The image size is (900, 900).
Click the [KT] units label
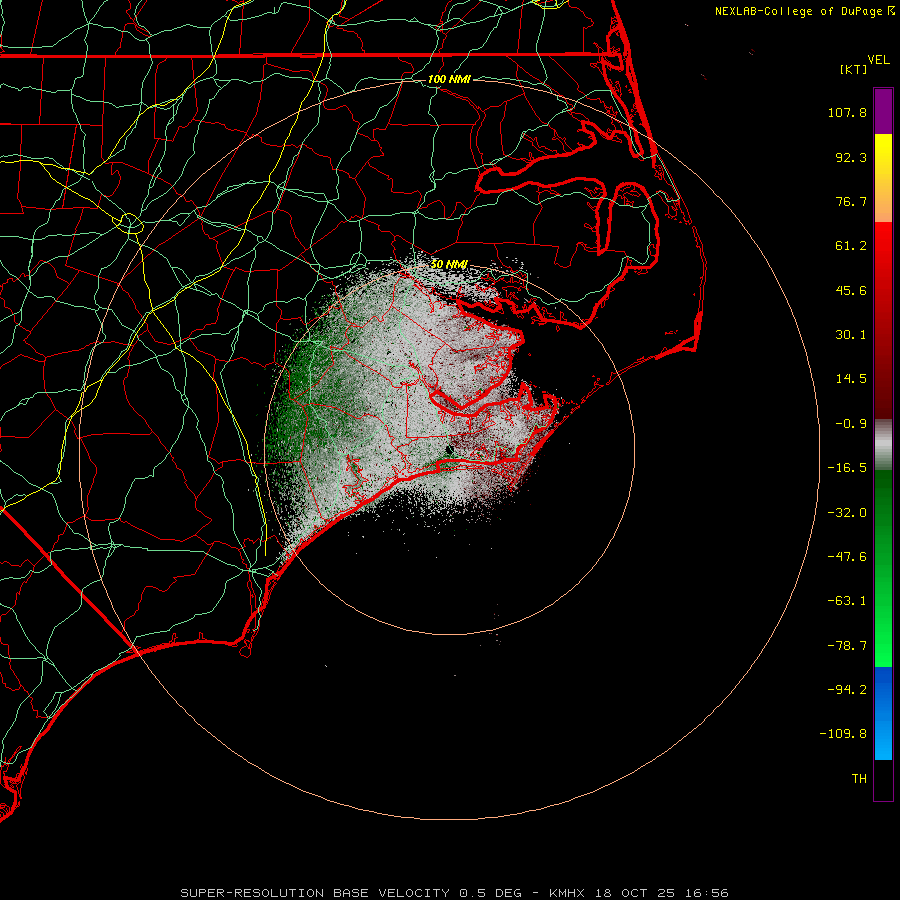(x=854, y=69)
